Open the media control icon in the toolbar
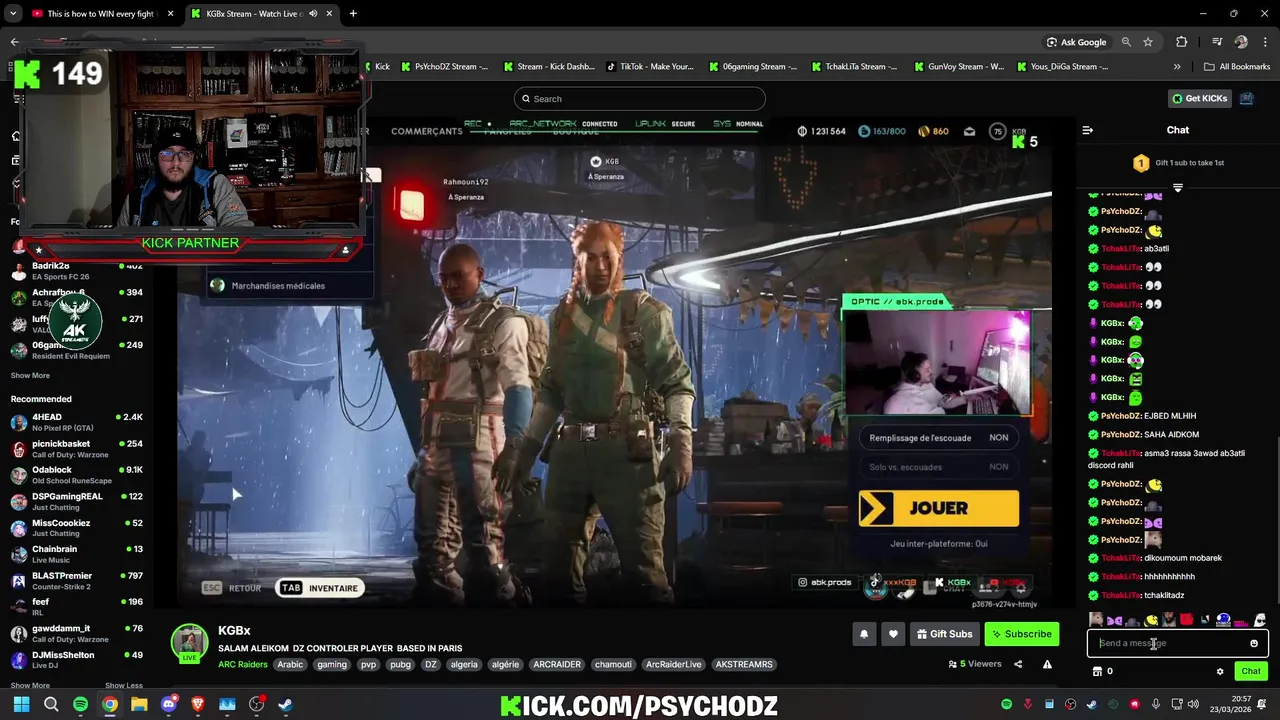Screen dimensions: 1280x720 point(1217,42)
